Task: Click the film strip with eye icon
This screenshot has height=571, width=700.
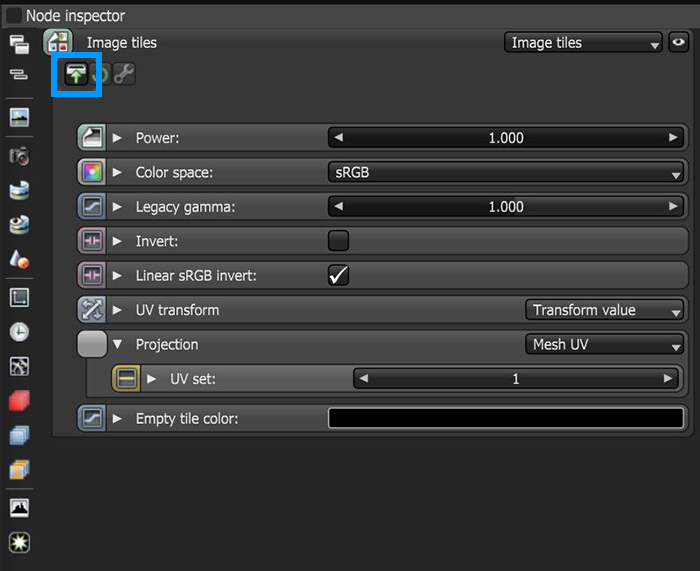Action: point(19,225)
